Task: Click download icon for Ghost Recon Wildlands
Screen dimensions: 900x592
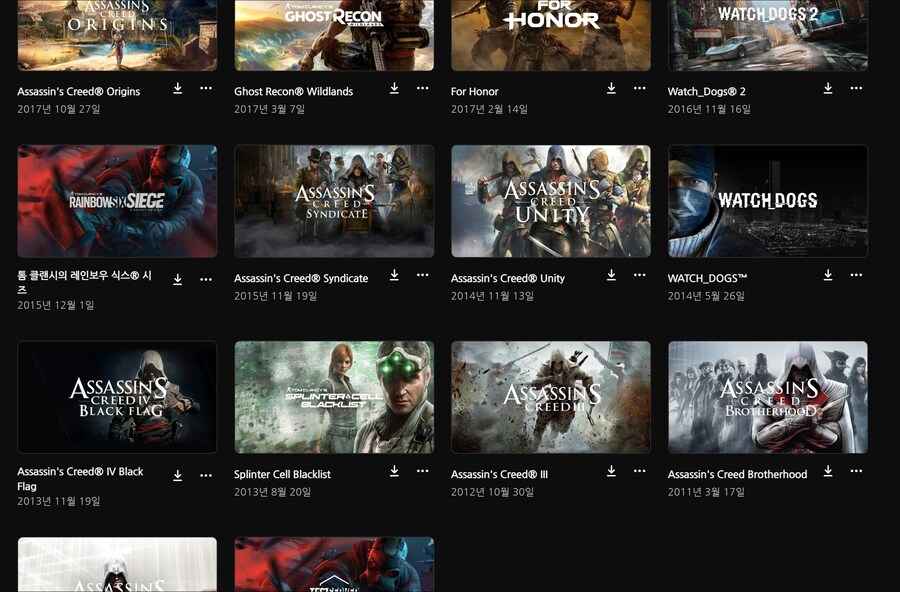Action: pyautogui.click(x=395, y=89)
